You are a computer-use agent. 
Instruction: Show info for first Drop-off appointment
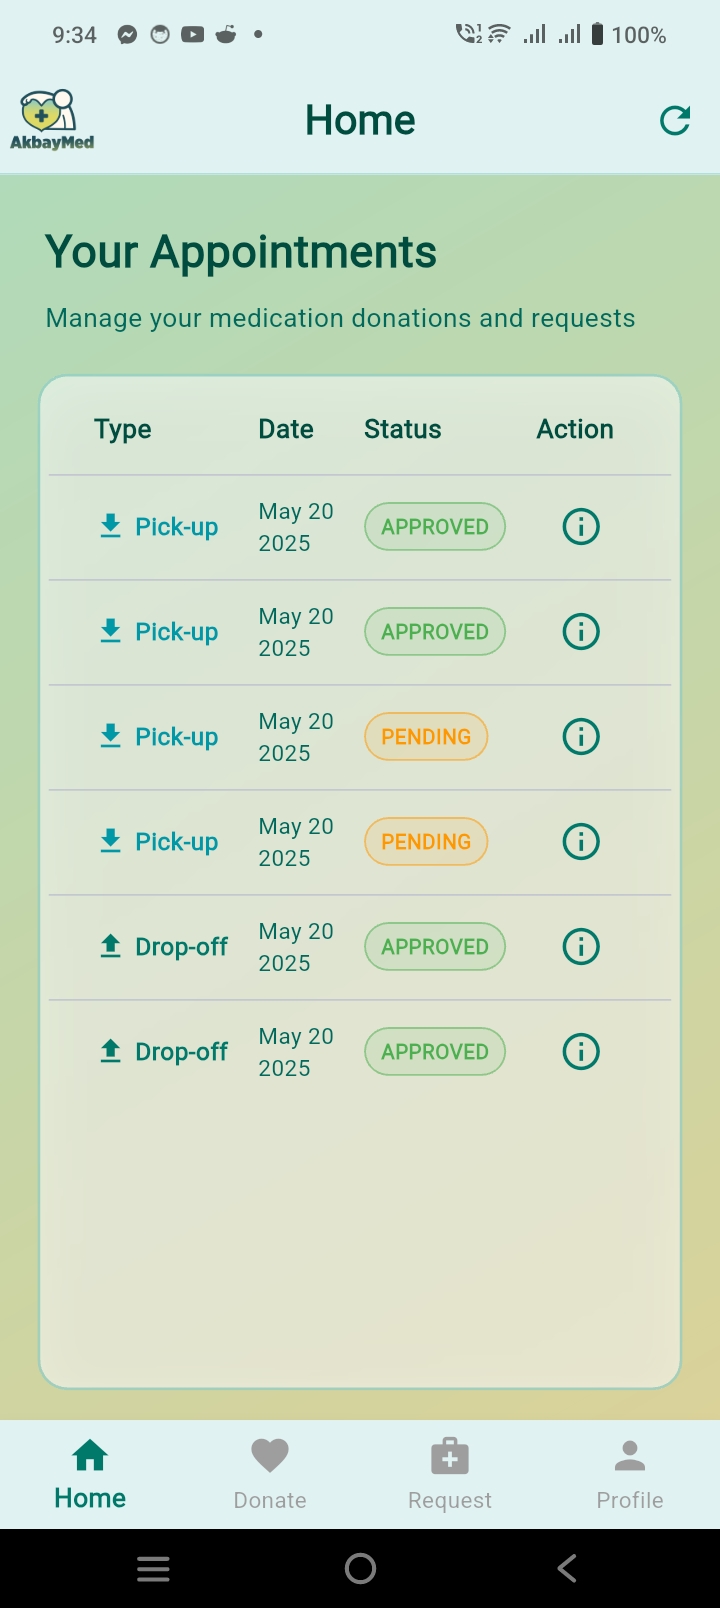(581, 946)
